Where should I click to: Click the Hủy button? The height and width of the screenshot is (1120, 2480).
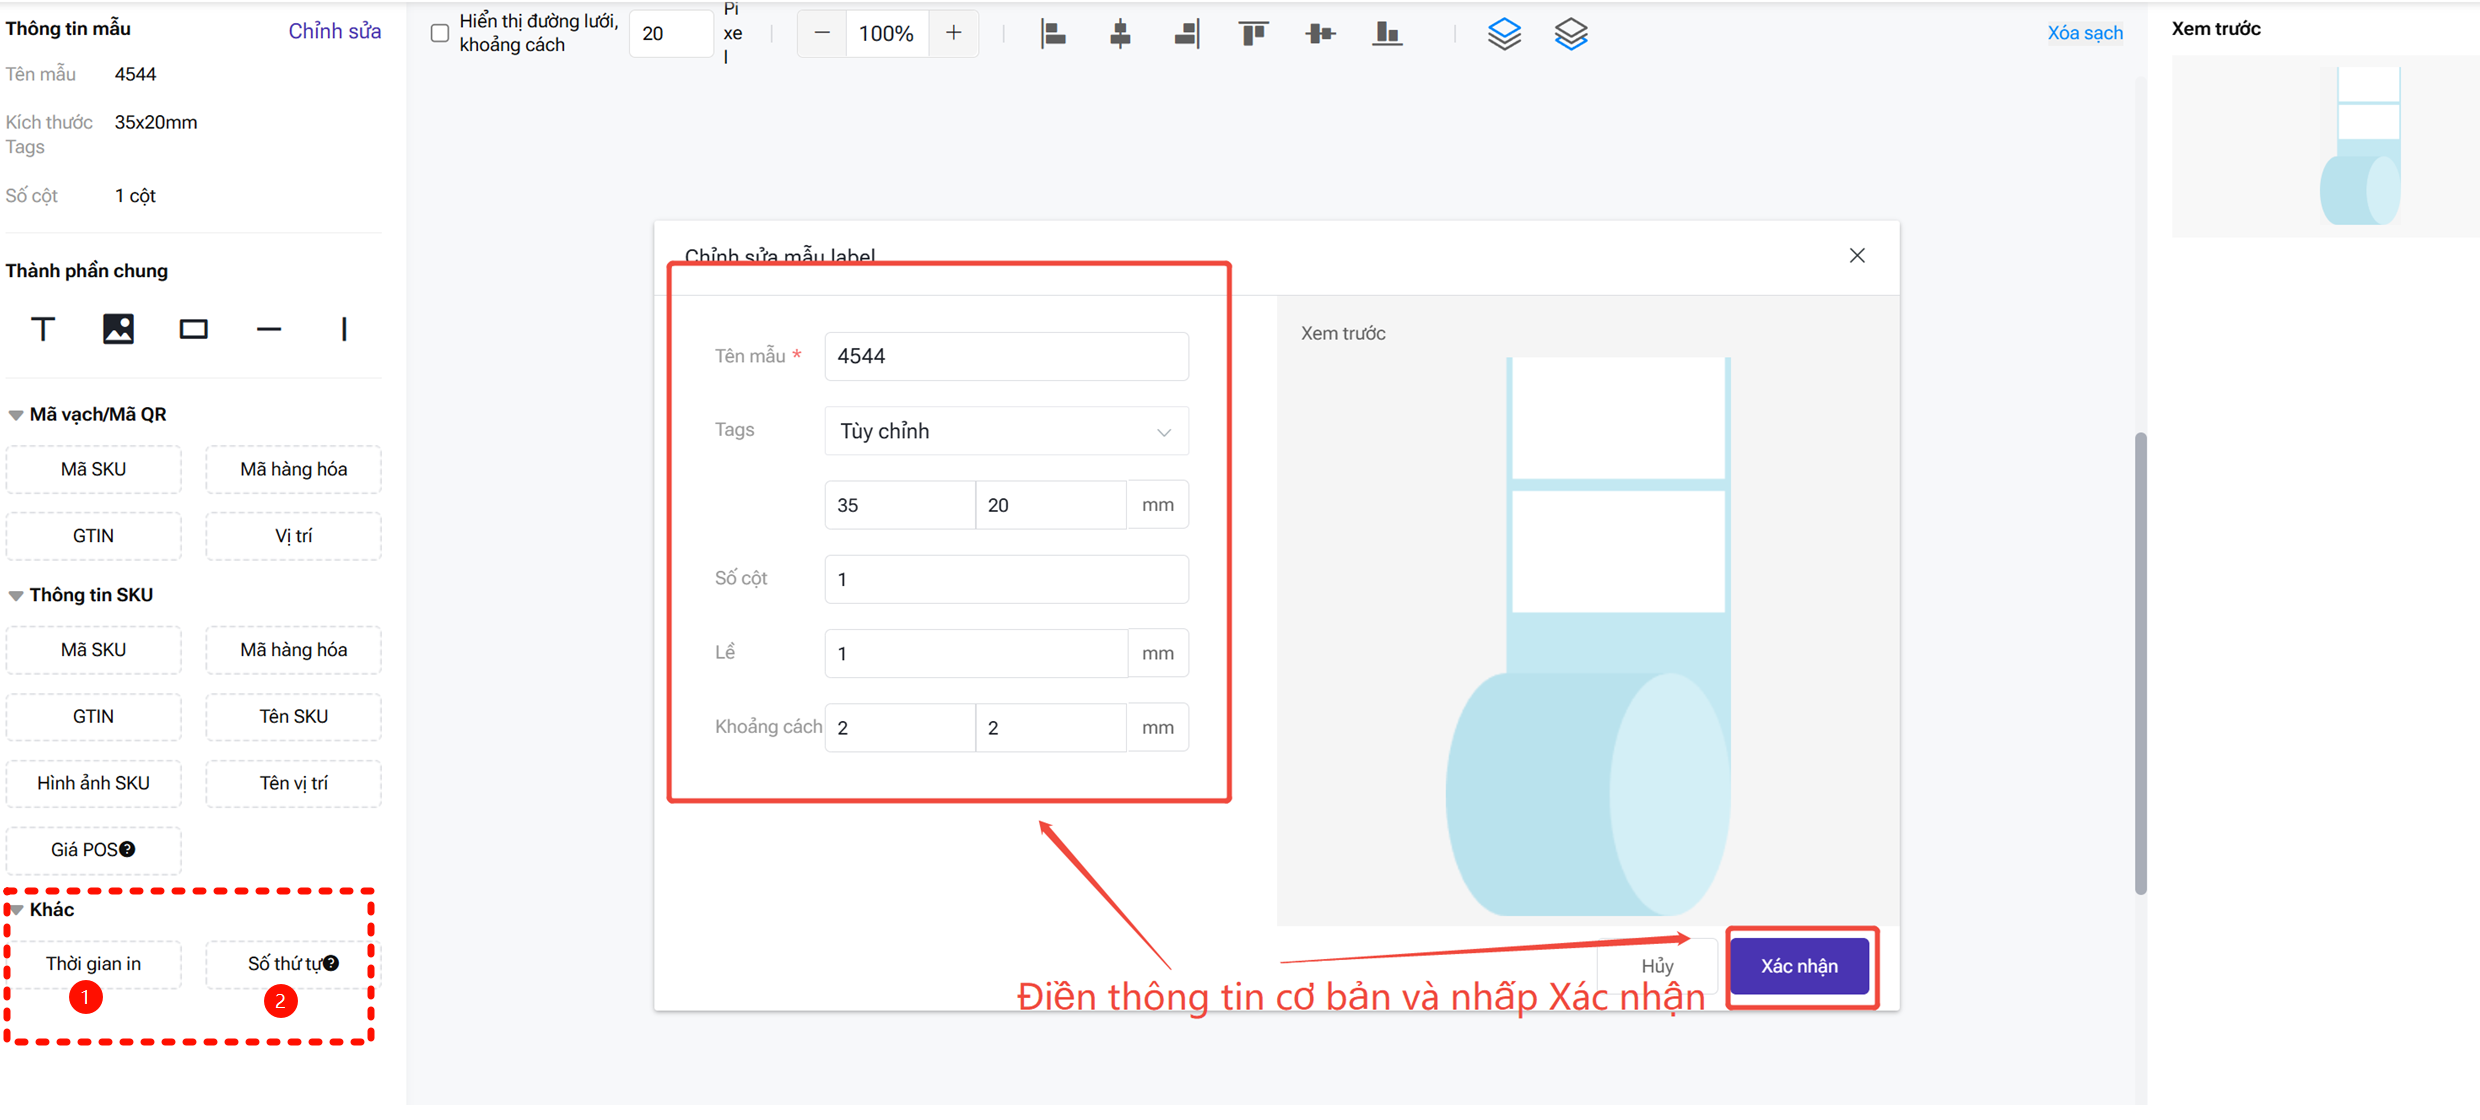point(1656,966)
